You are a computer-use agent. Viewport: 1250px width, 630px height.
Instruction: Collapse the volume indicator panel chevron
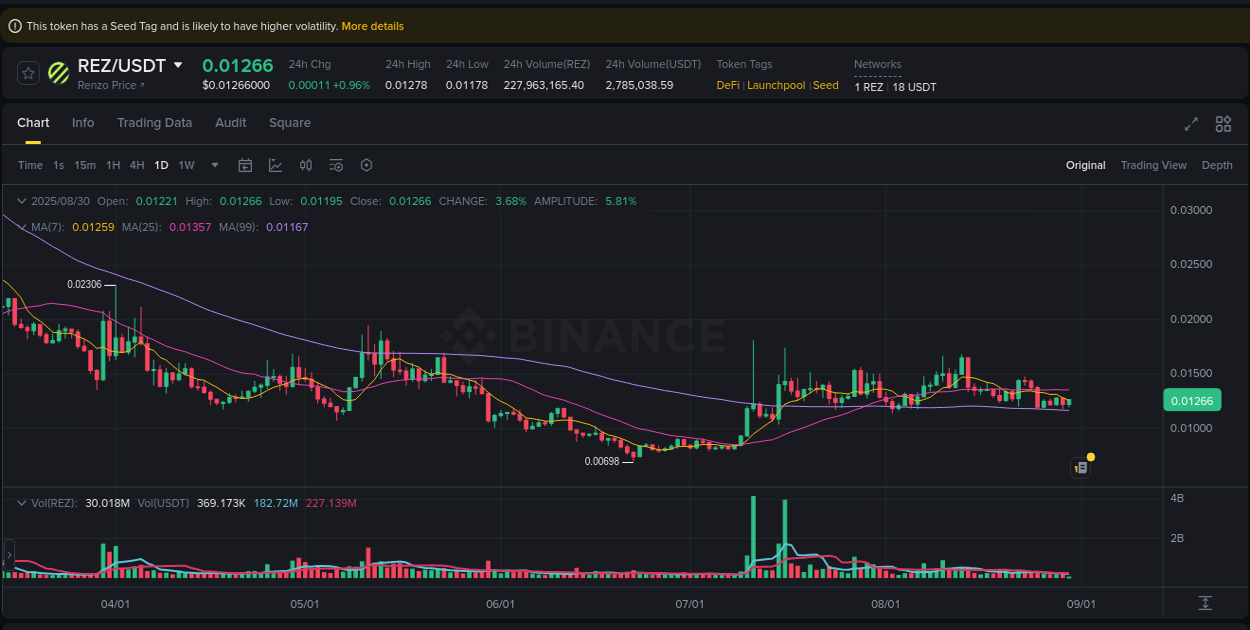20,503
